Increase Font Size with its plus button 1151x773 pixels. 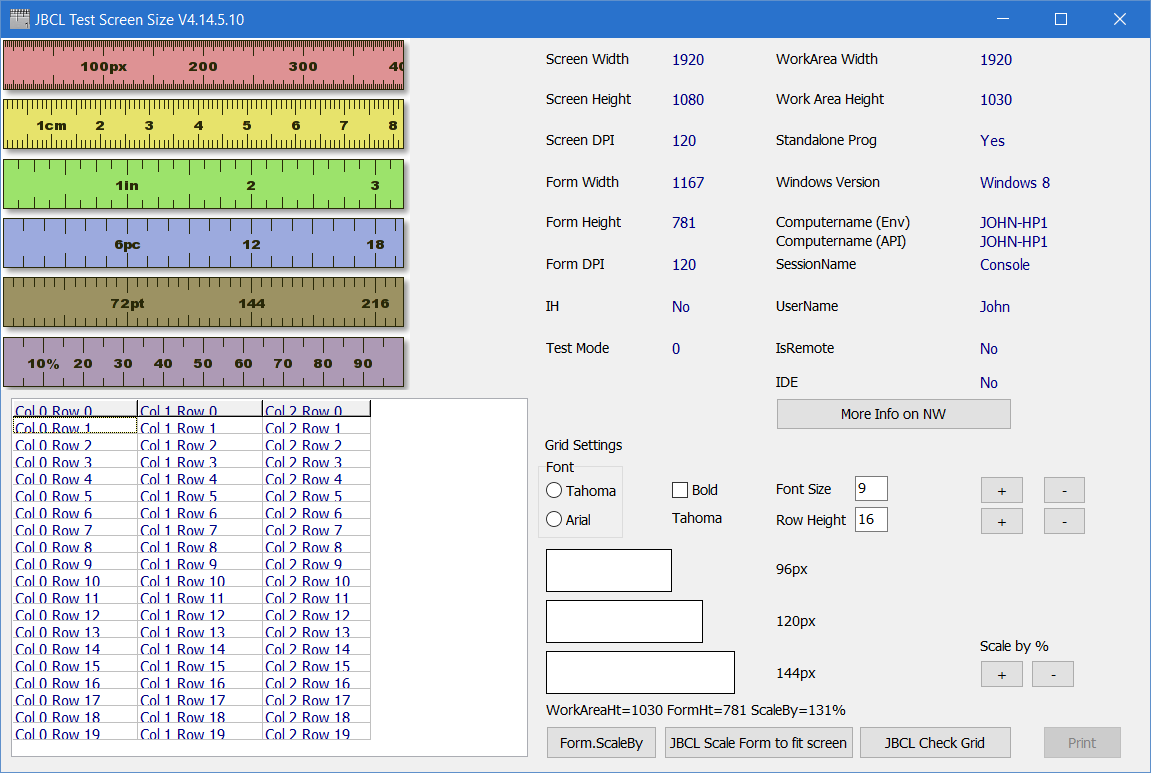(x=1001, y=489)
